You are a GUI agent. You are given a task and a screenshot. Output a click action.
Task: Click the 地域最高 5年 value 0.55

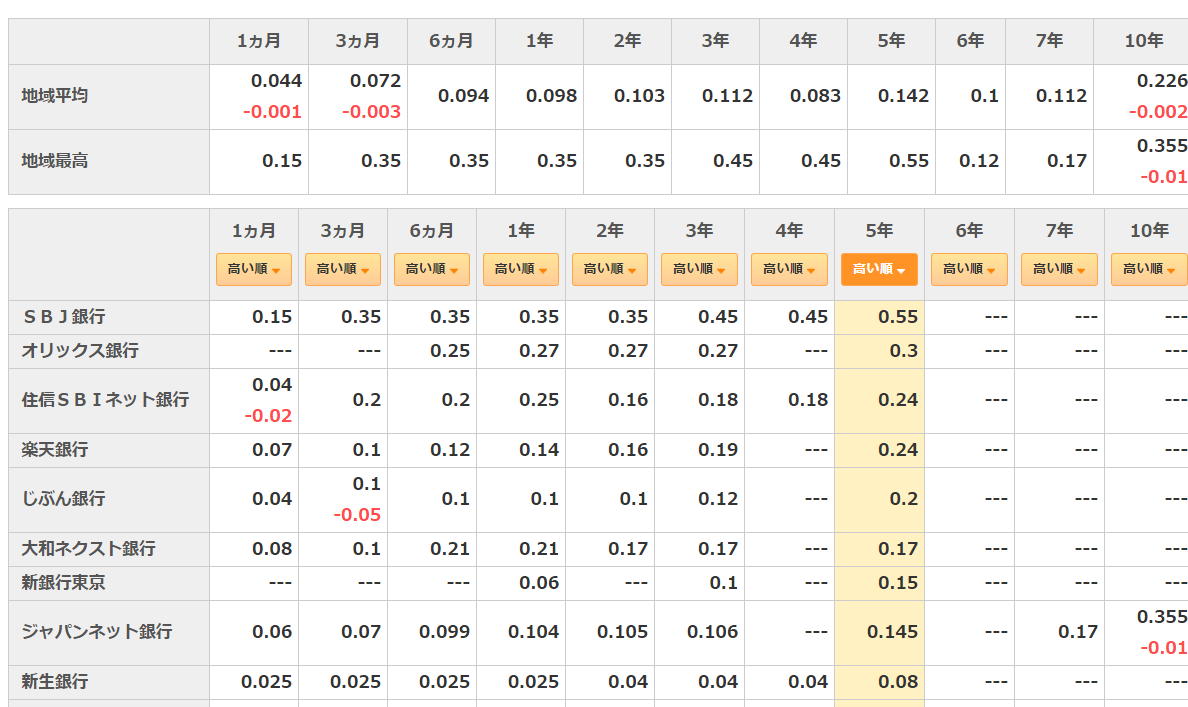909,161
